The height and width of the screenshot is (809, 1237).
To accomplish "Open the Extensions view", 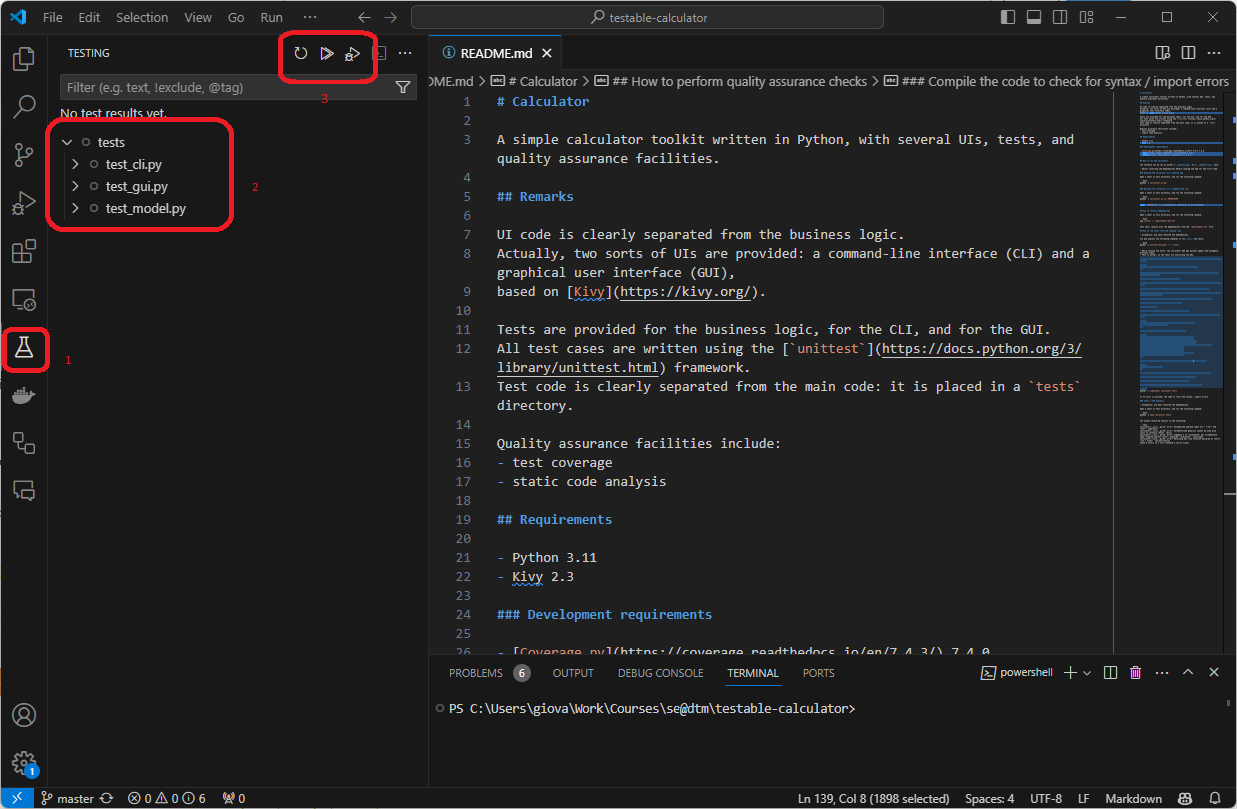I will click(24, 251).
